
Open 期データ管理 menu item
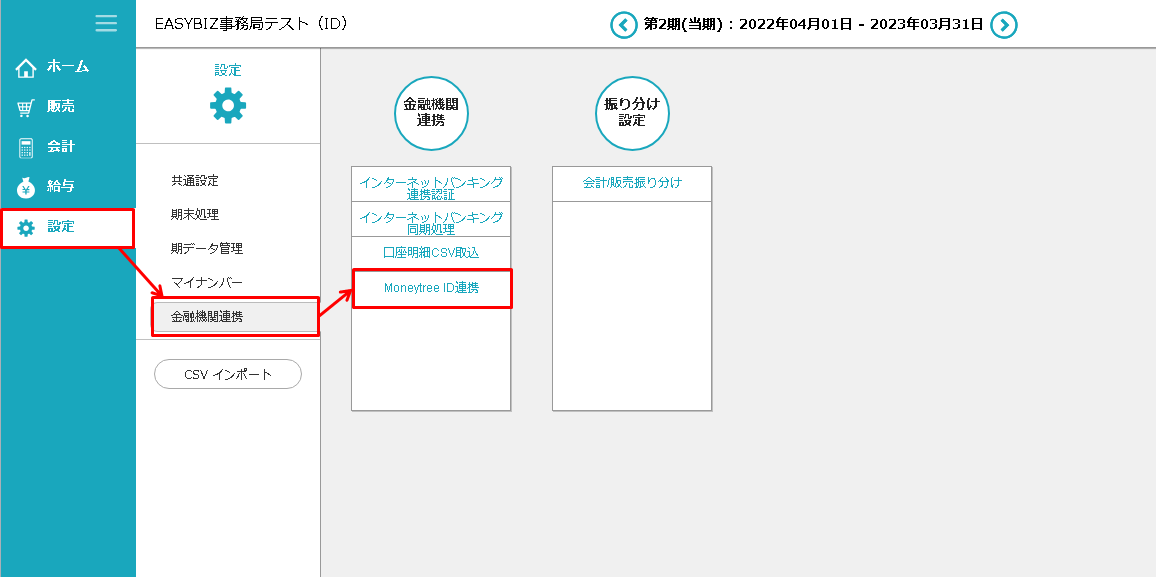[207, 249]
